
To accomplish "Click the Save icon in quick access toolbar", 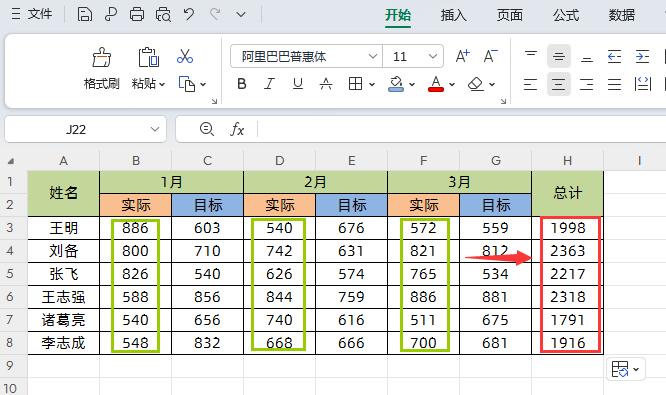I will click(x=85, y=14).
